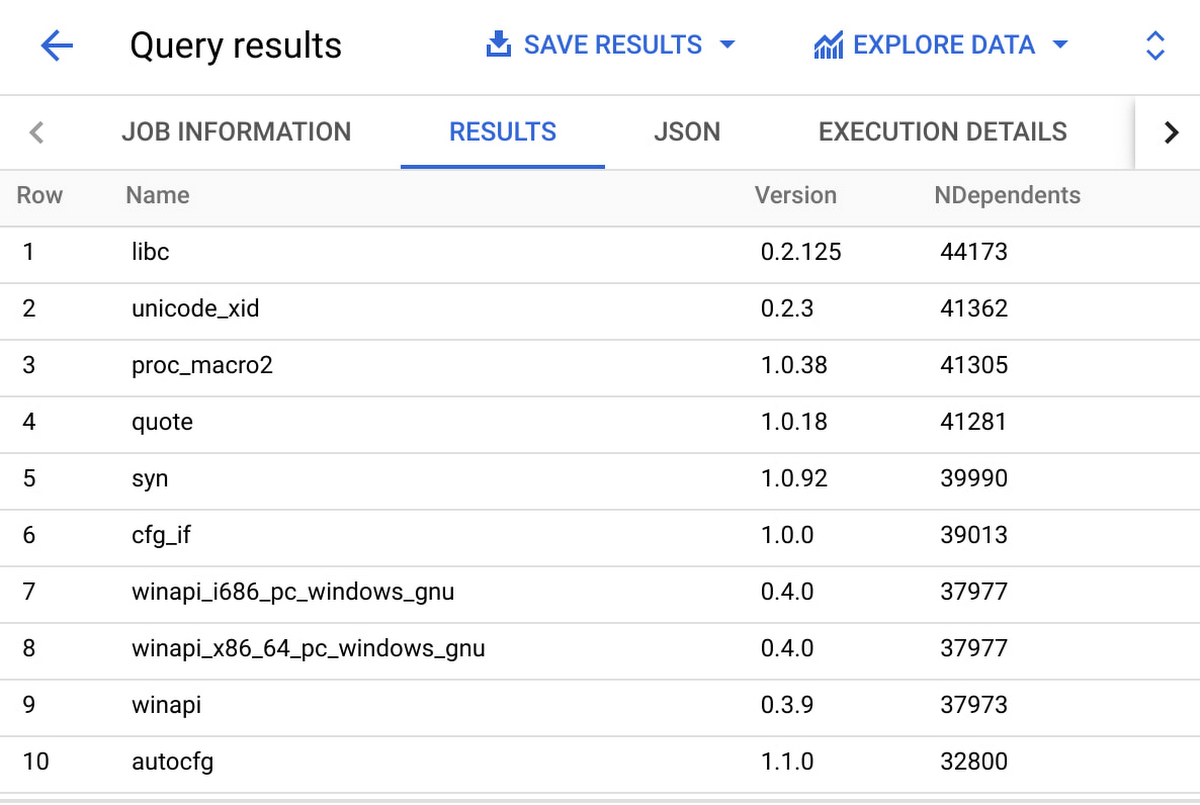
Task: Click dependents count 39013
Action: (x=974, y=535)
